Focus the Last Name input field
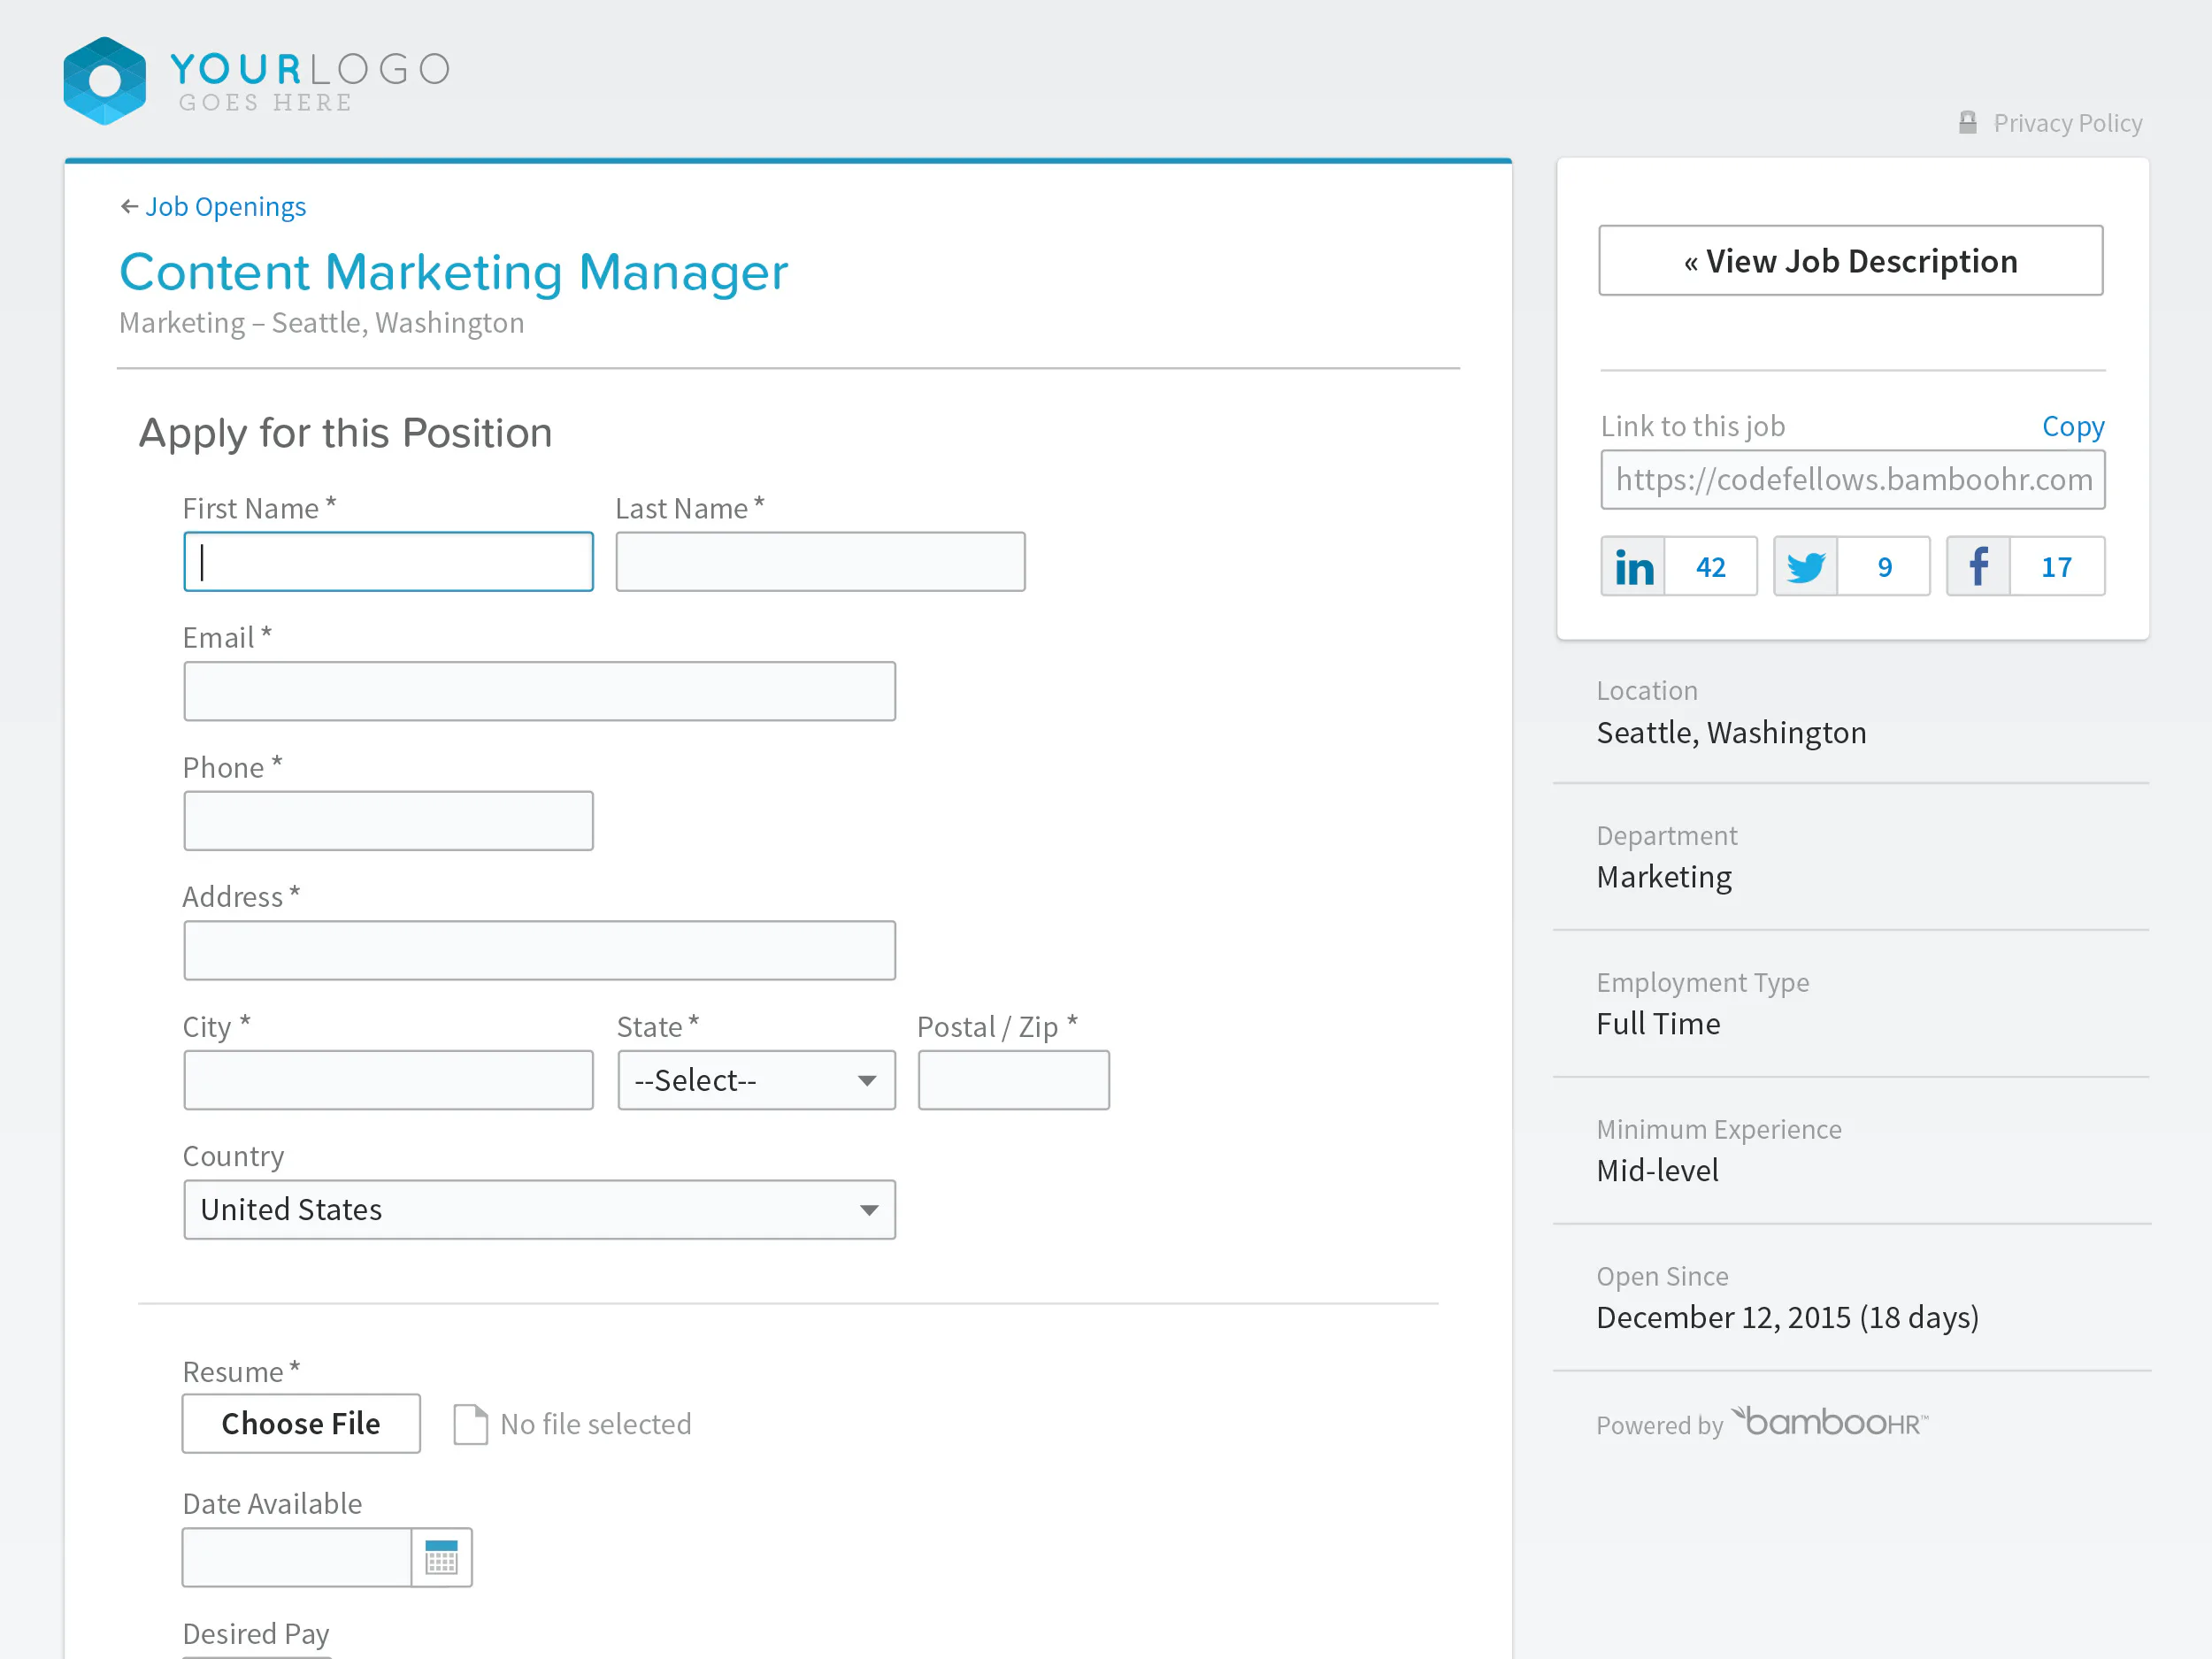The width and height of the screenshot is (2212, 1659). (821, 562)
